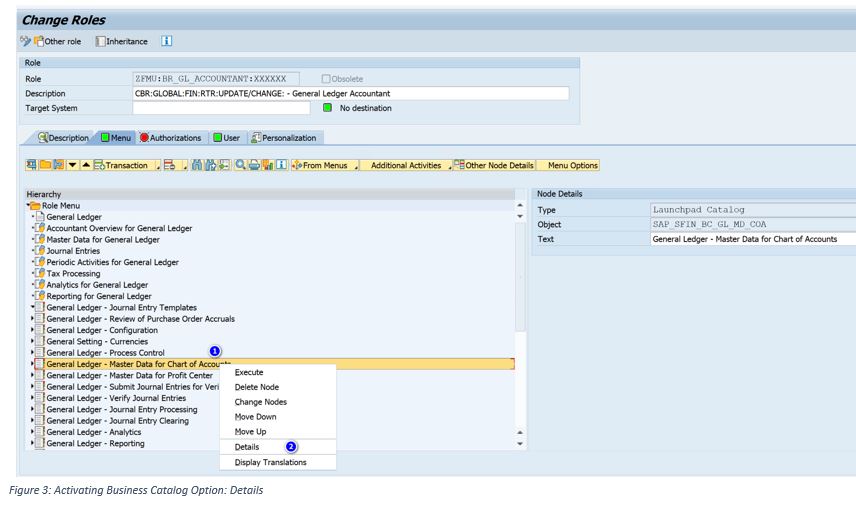Screen dimensions: 856x507
Task: Click the Target System input field
Action: coord(221,108)
